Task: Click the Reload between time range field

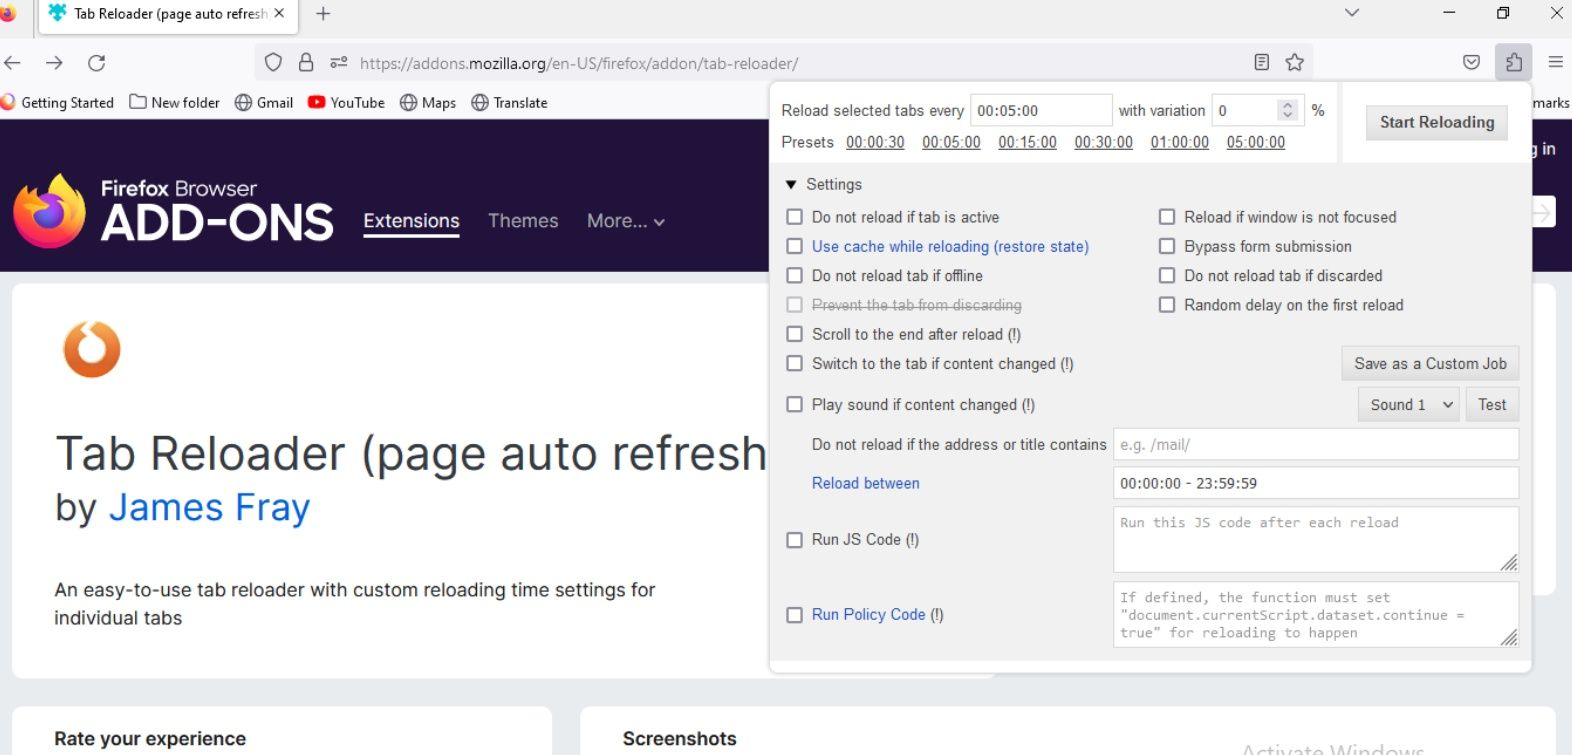Action: [1315, 483]
